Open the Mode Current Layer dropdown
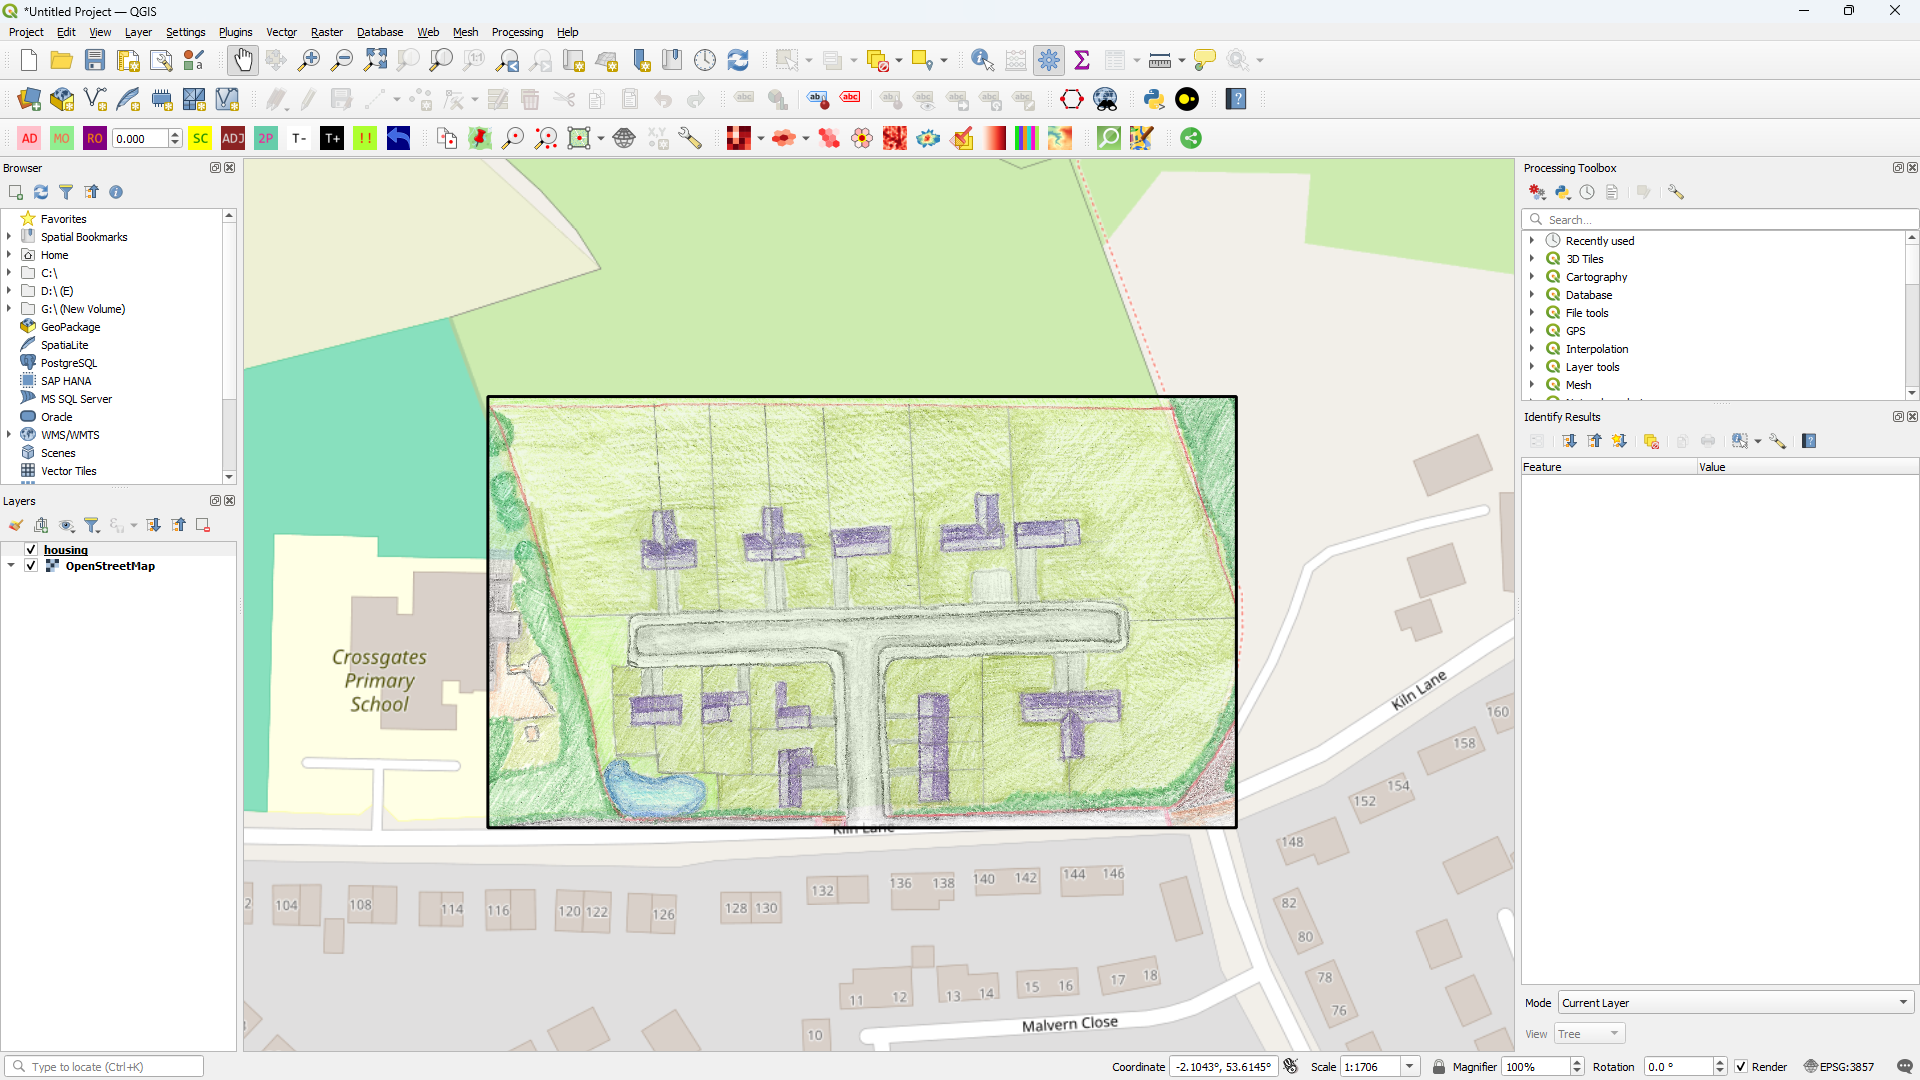 pos(1734,1003)
